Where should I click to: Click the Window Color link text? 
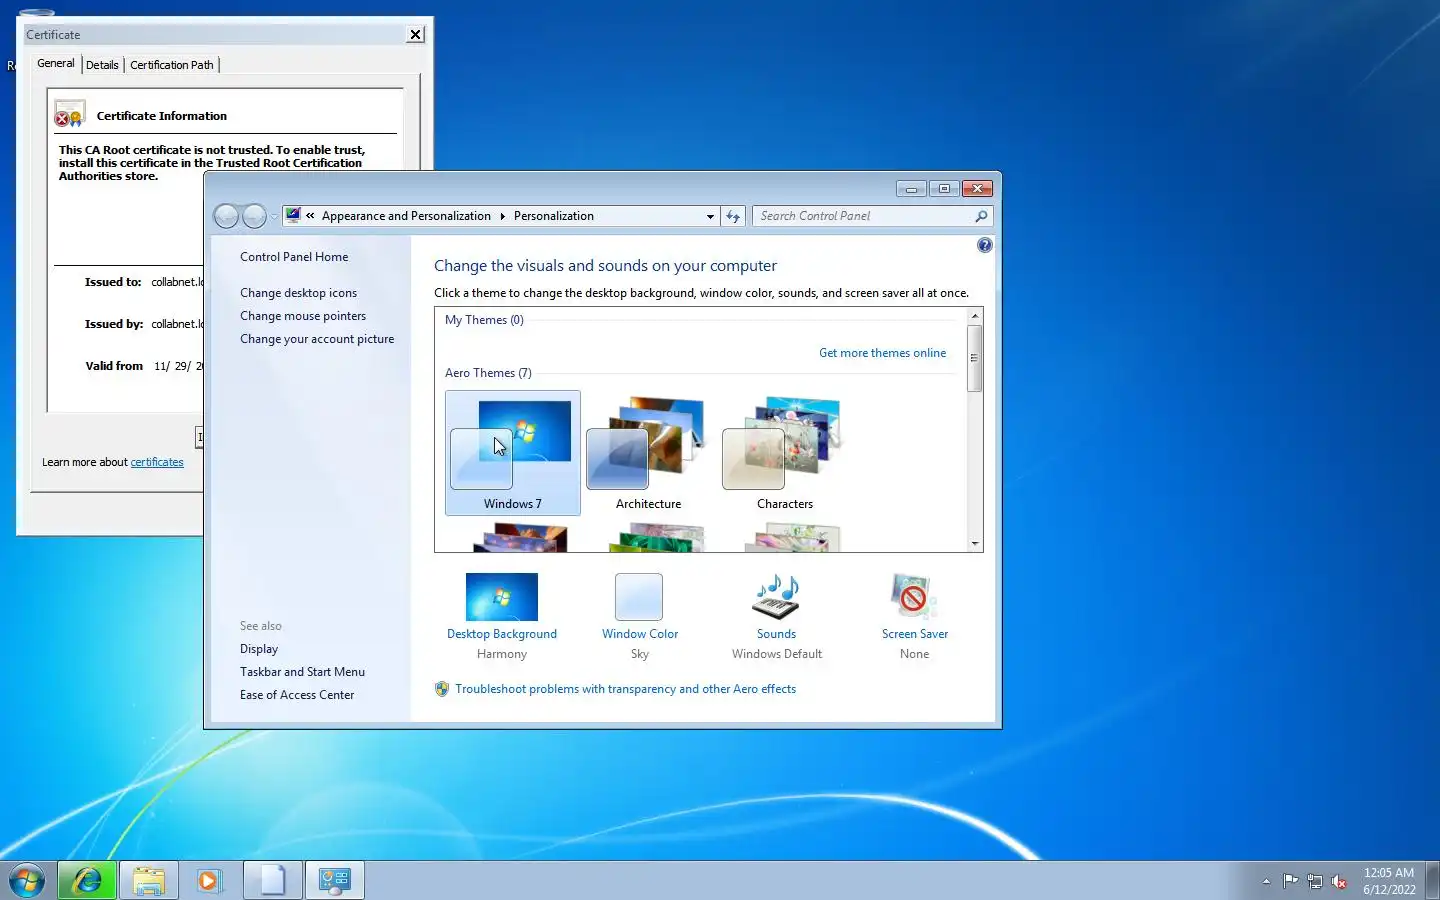pyautogui.click(x=640, y=634)
